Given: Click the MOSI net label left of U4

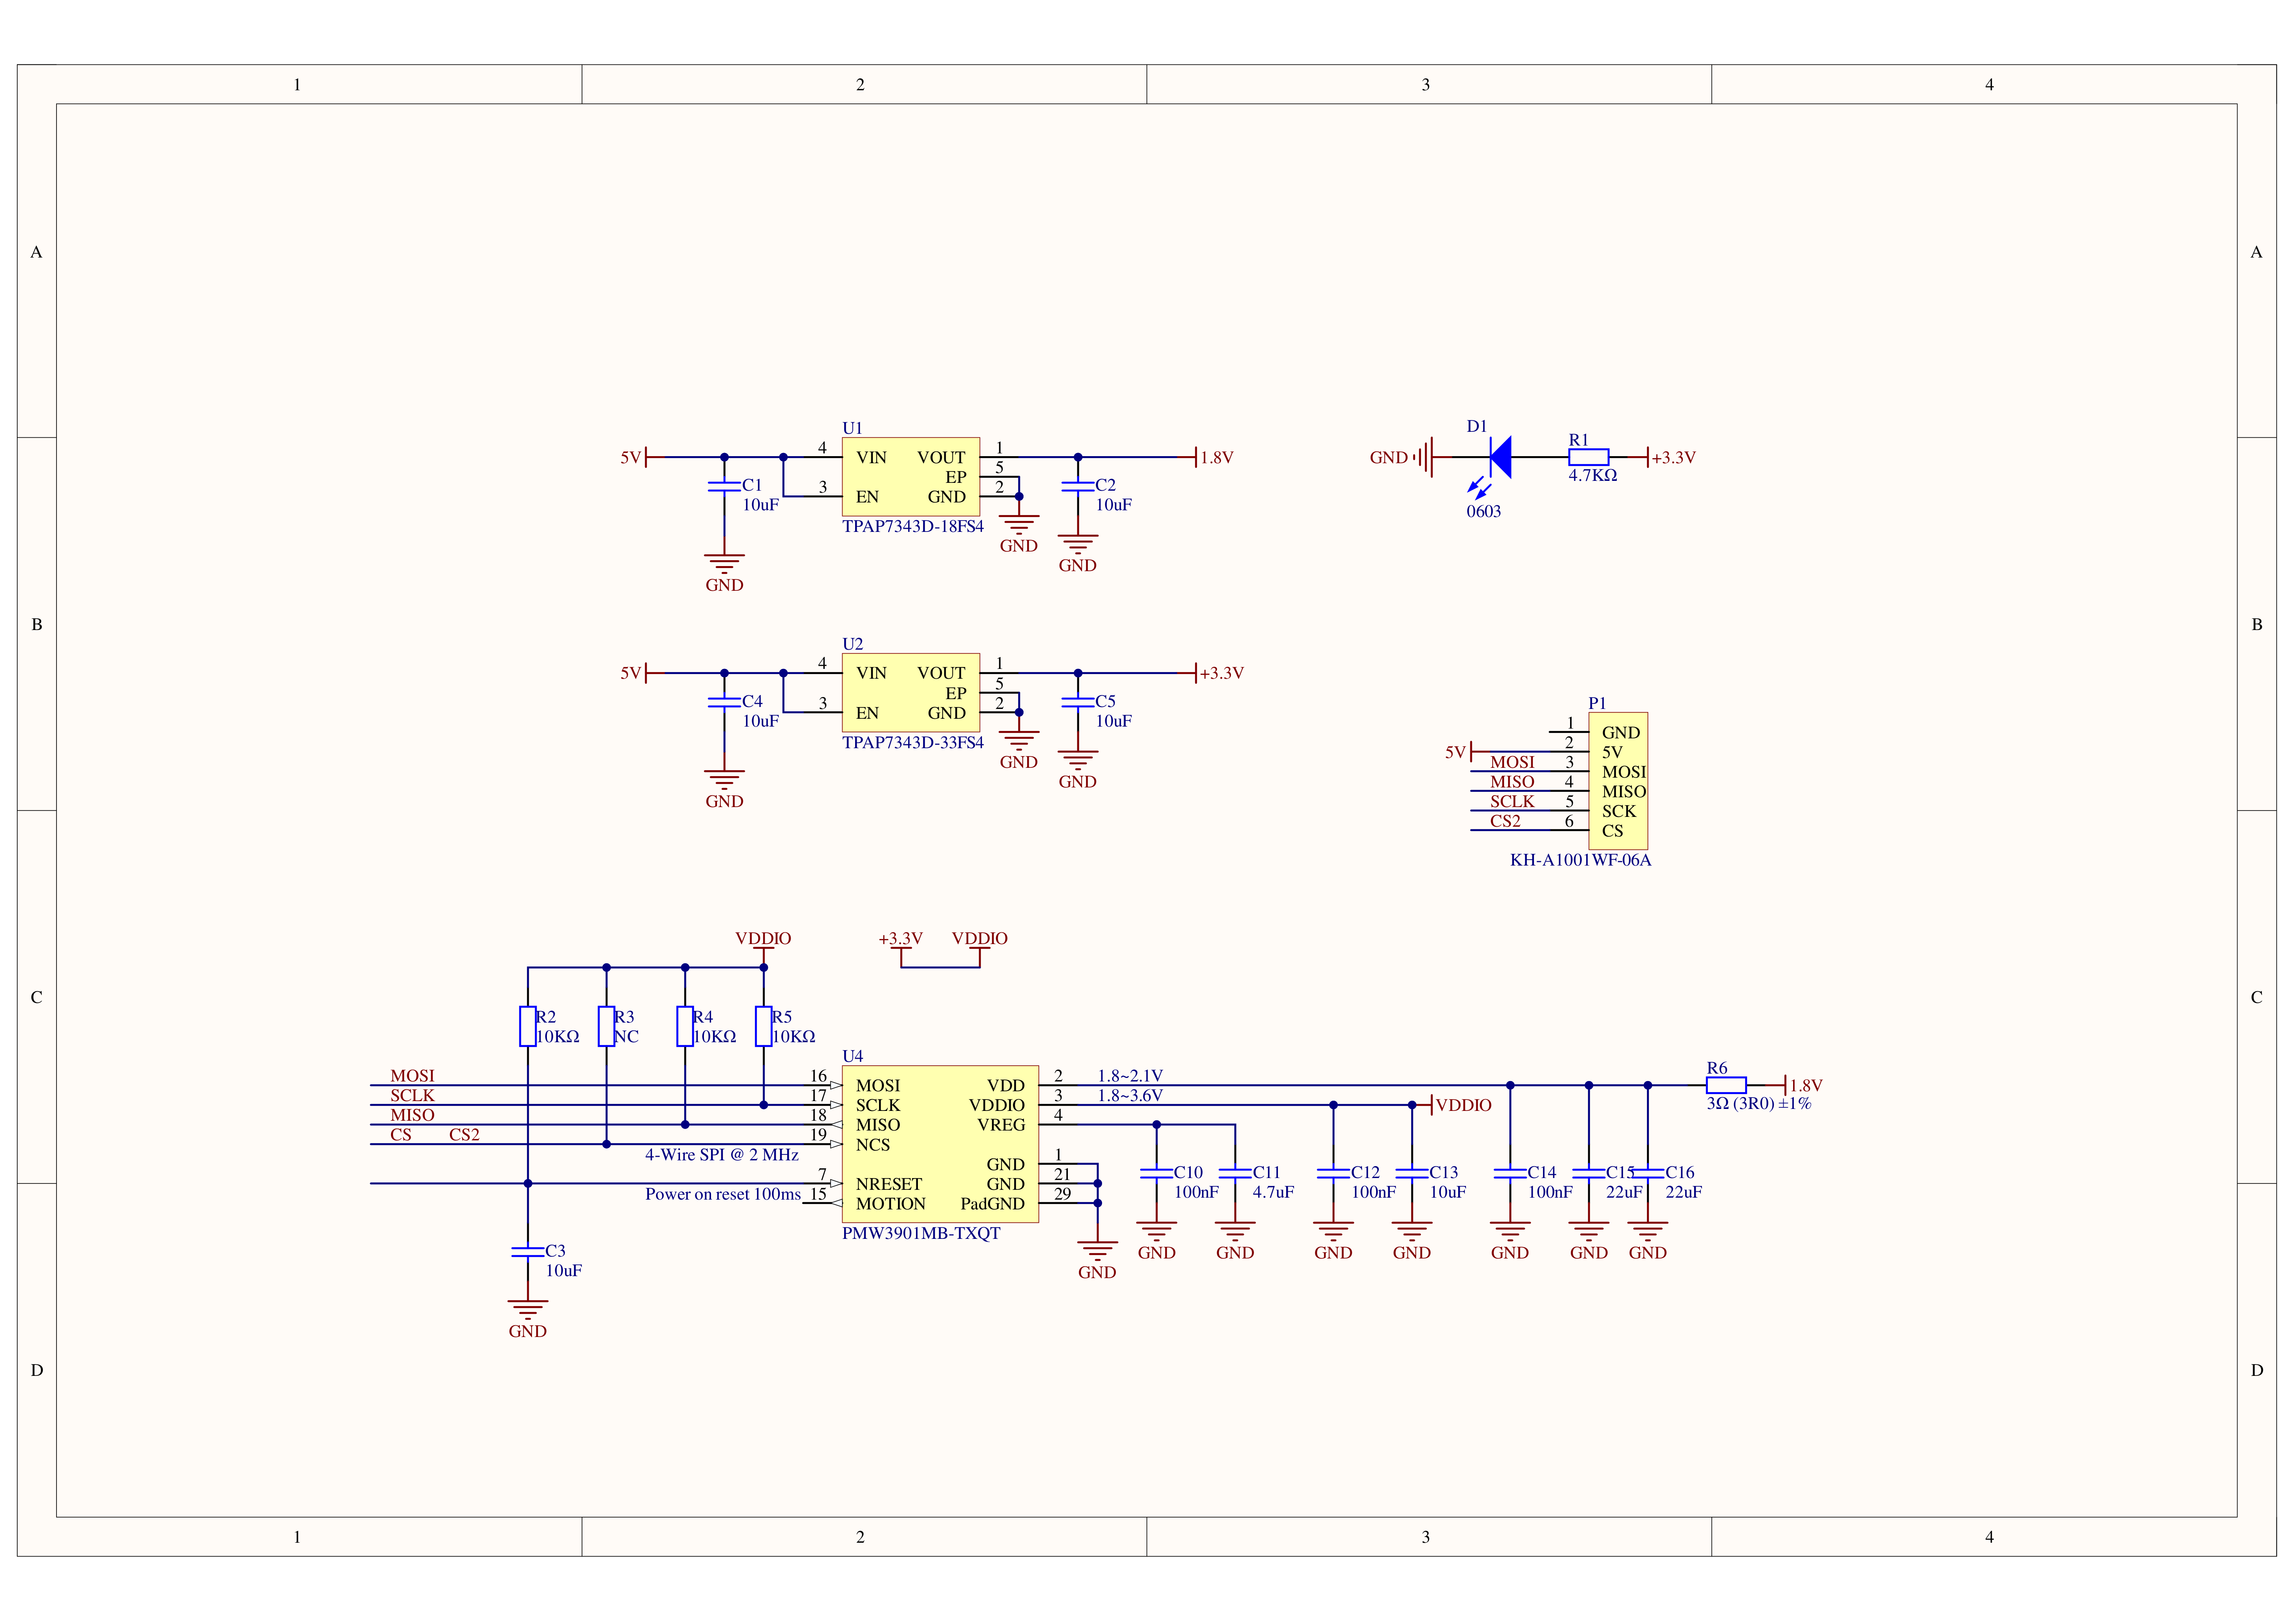Looking at the screenshot, I should [412, 1076].
